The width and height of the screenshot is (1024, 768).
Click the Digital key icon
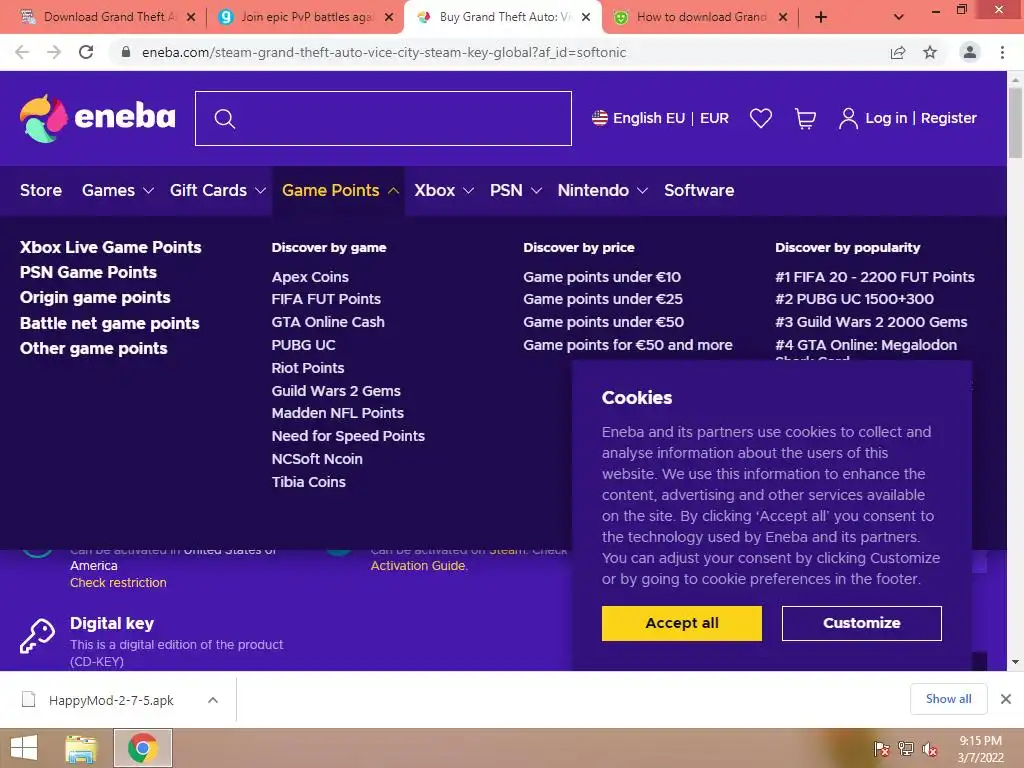[x=37, y=635]
